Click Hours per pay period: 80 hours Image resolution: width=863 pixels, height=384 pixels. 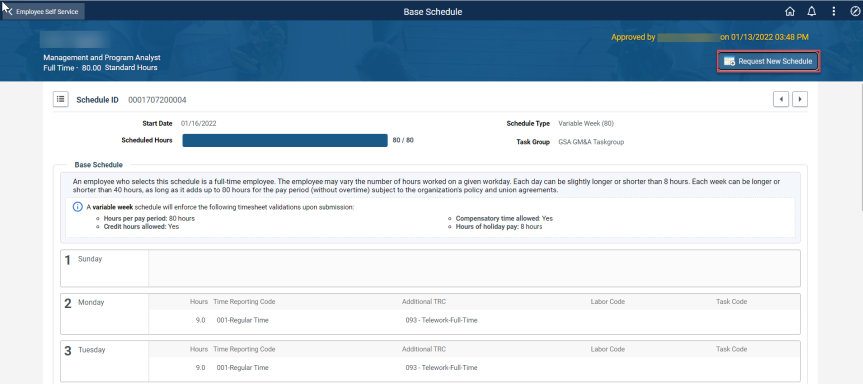(x=149, y=218)
